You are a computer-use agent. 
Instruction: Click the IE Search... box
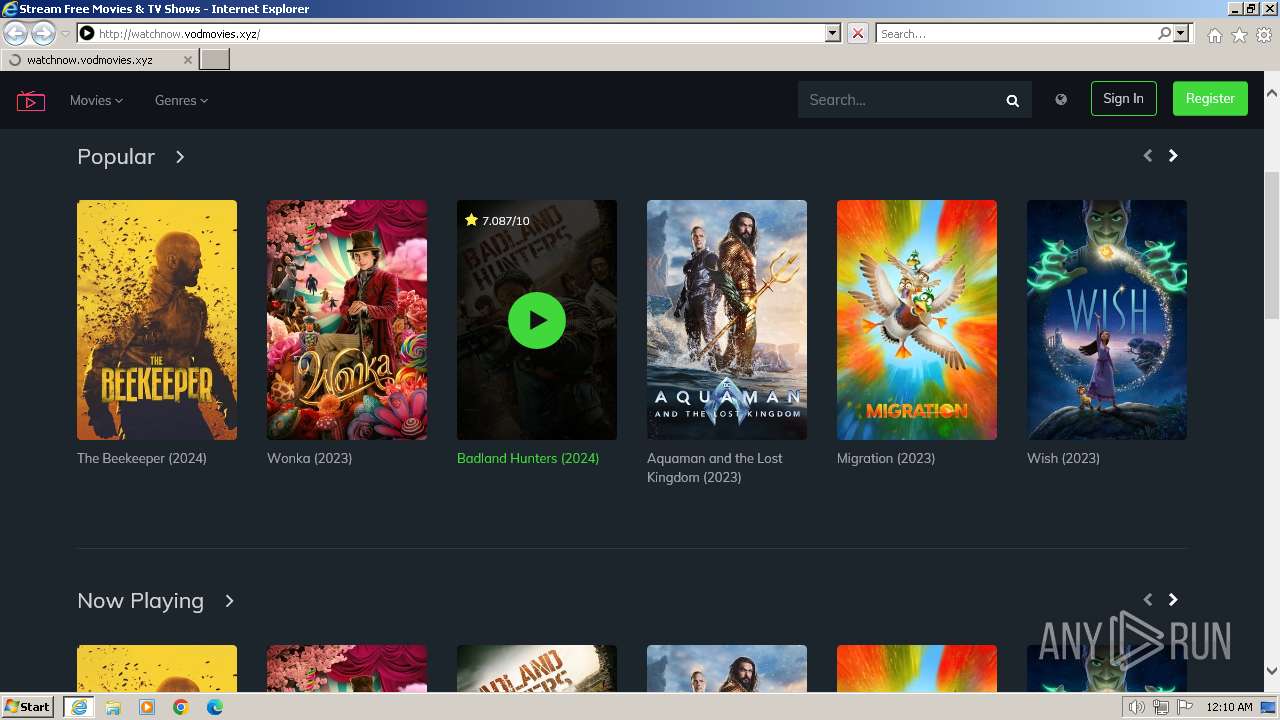pyautogui.click(x=1016, y=34)
